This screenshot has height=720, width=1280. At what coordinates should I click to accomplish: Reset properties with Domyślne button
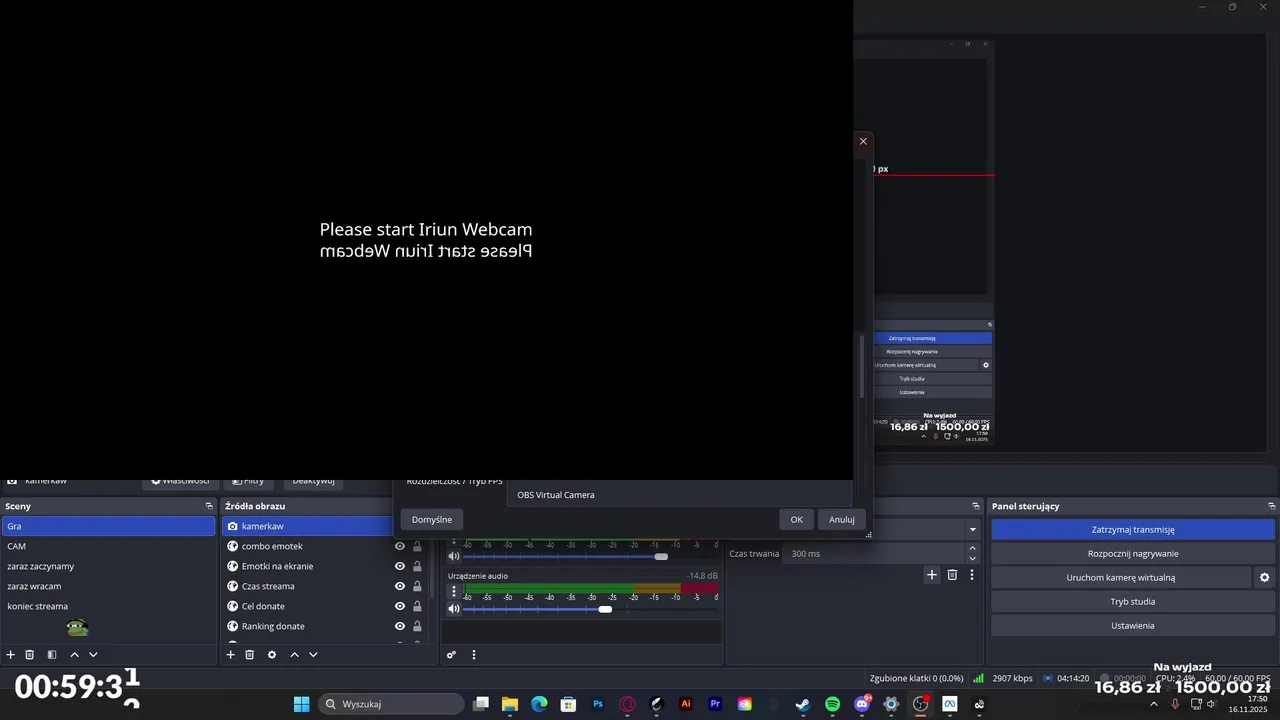[x=432, y=519]
